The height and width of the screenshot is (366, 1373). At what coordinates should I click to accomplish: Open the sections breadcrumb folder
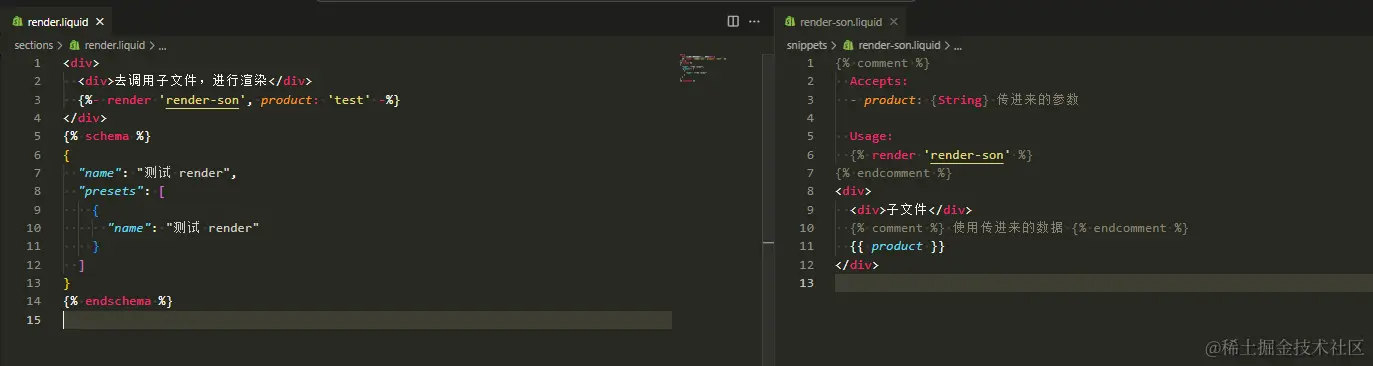[33, 45]
